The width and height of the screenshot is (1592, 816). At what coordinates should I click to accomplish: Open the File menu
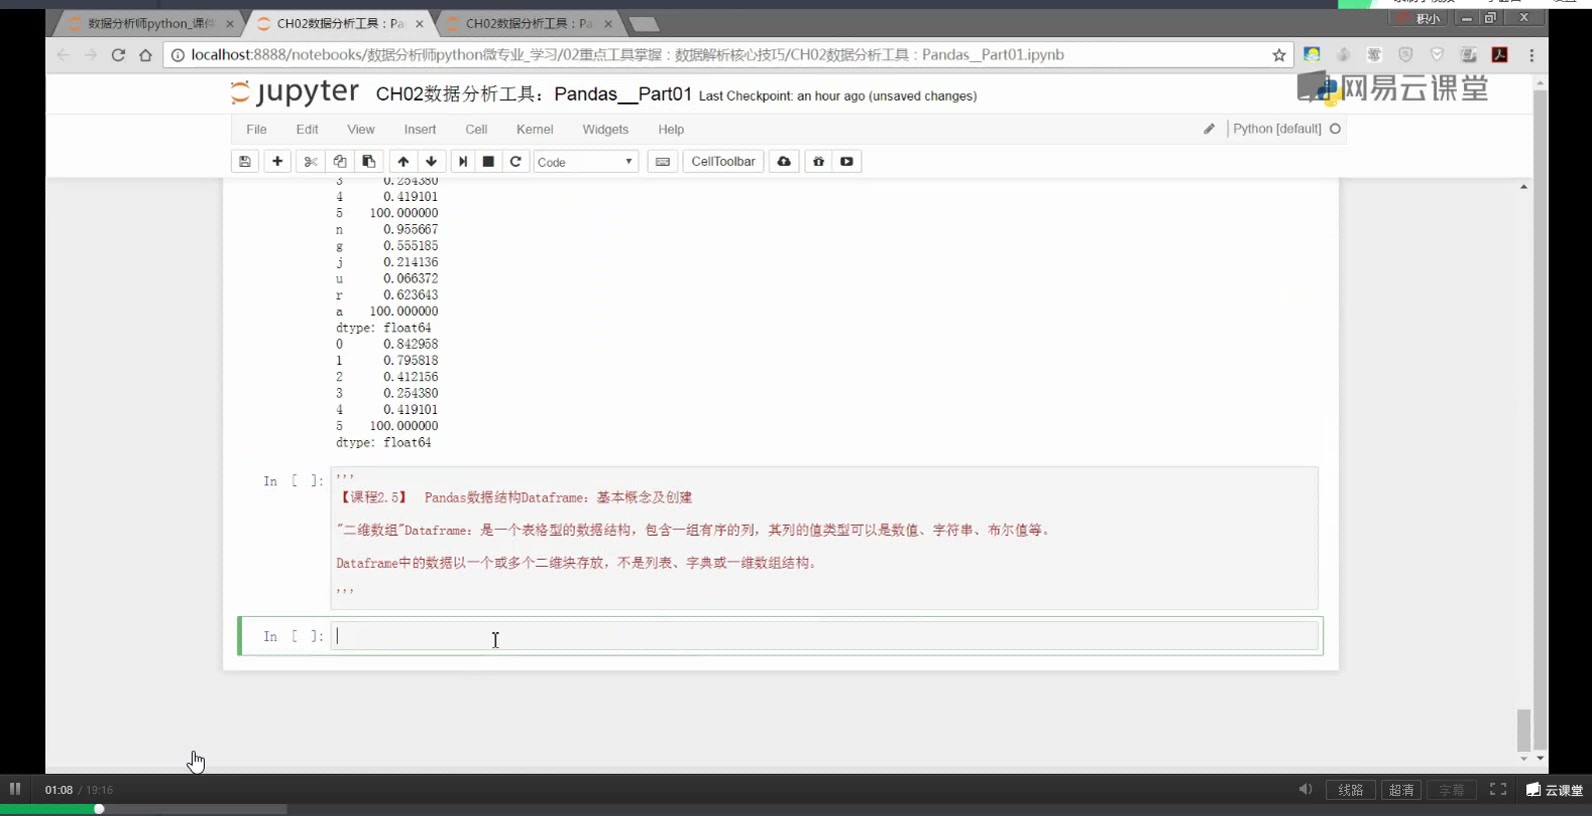click(x=256, y=129)
